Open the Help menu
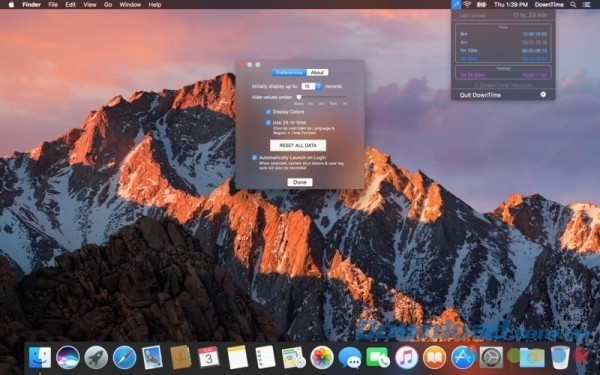Image resolution: width=600 pixels, height=375 pixels. click(155, 5)
